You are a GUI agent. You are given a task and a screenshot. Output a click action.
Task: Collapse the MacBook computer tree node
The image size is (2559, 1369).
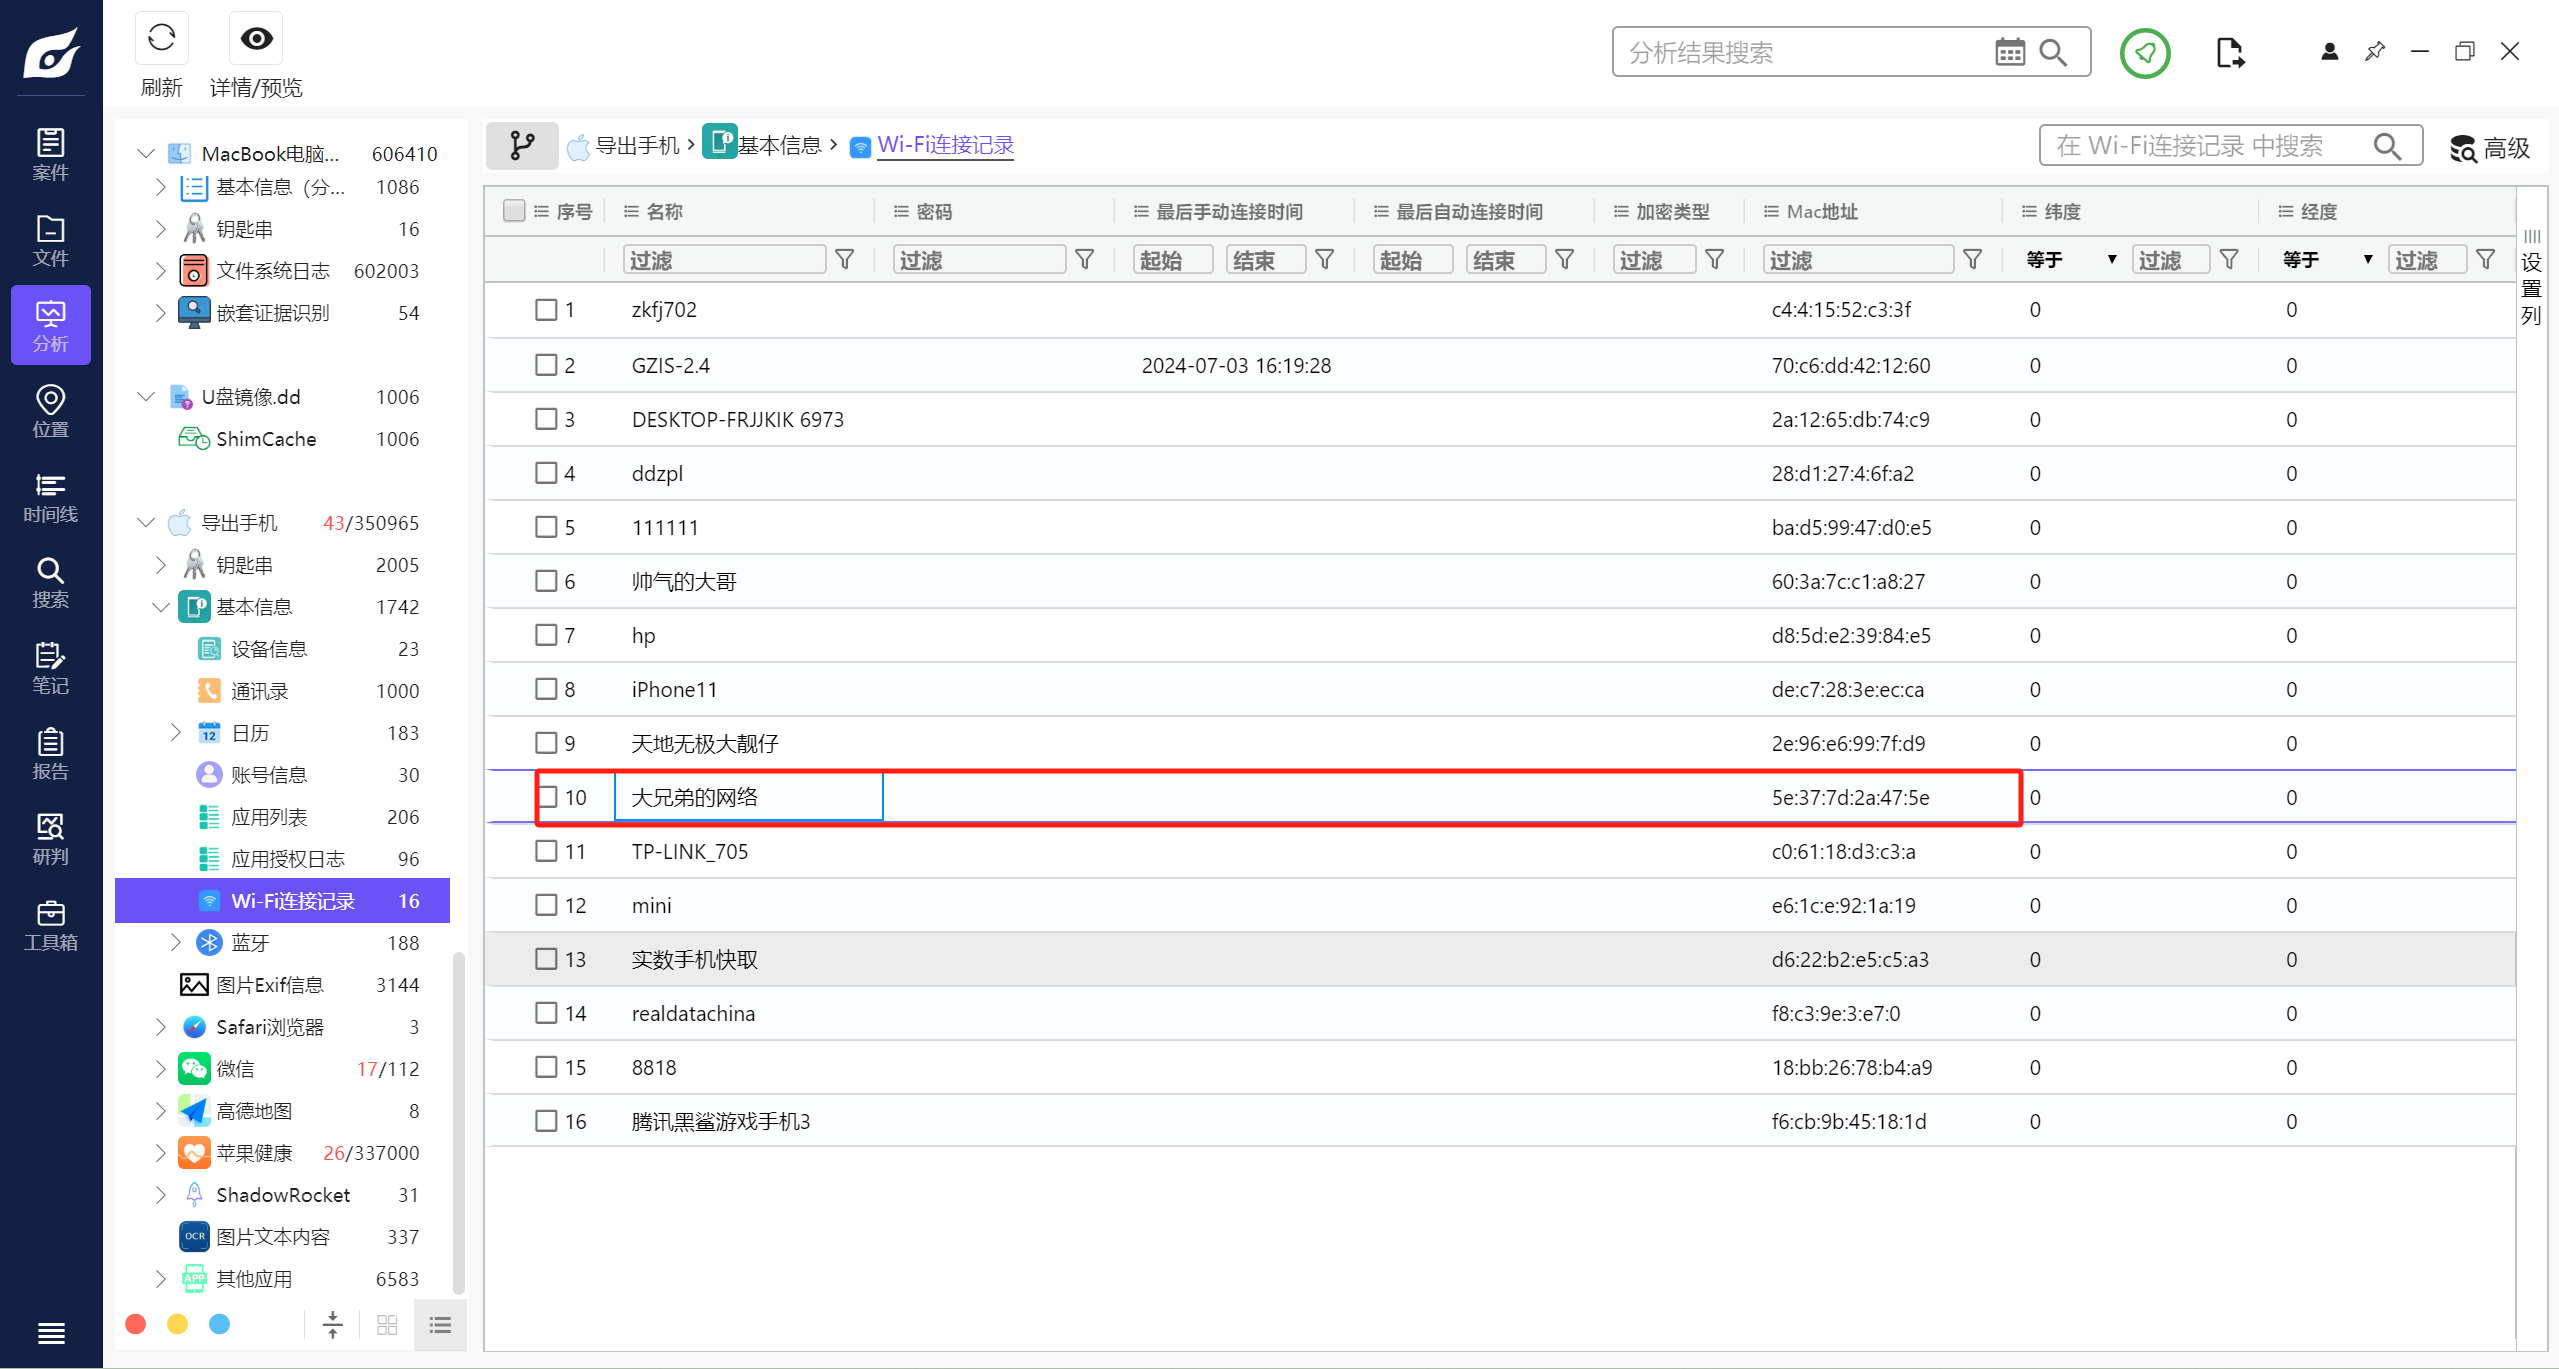click(x=146, y=154)
